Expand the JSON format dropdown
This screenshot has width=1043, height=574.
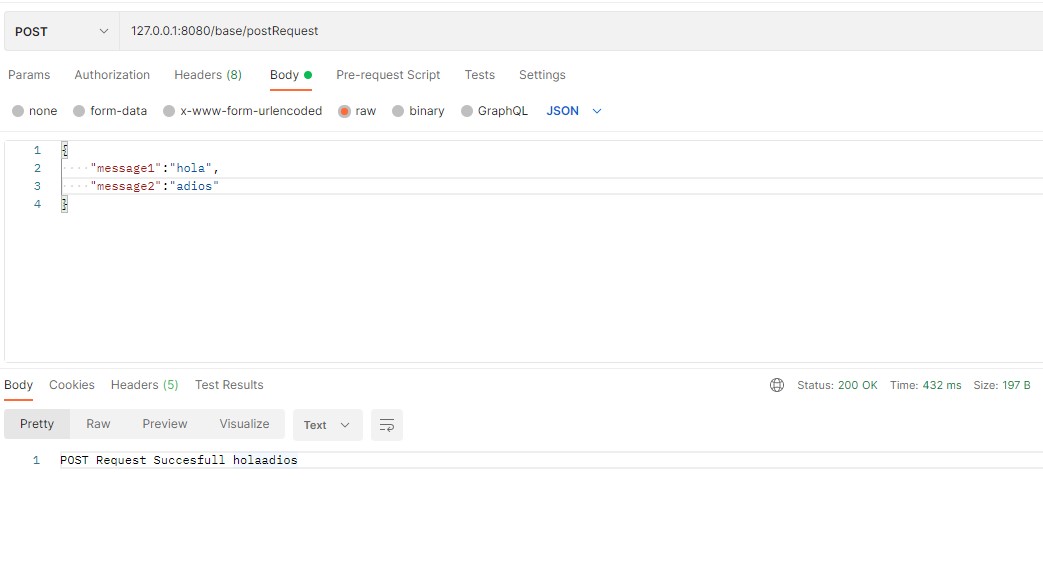click(x=574, y=111)
